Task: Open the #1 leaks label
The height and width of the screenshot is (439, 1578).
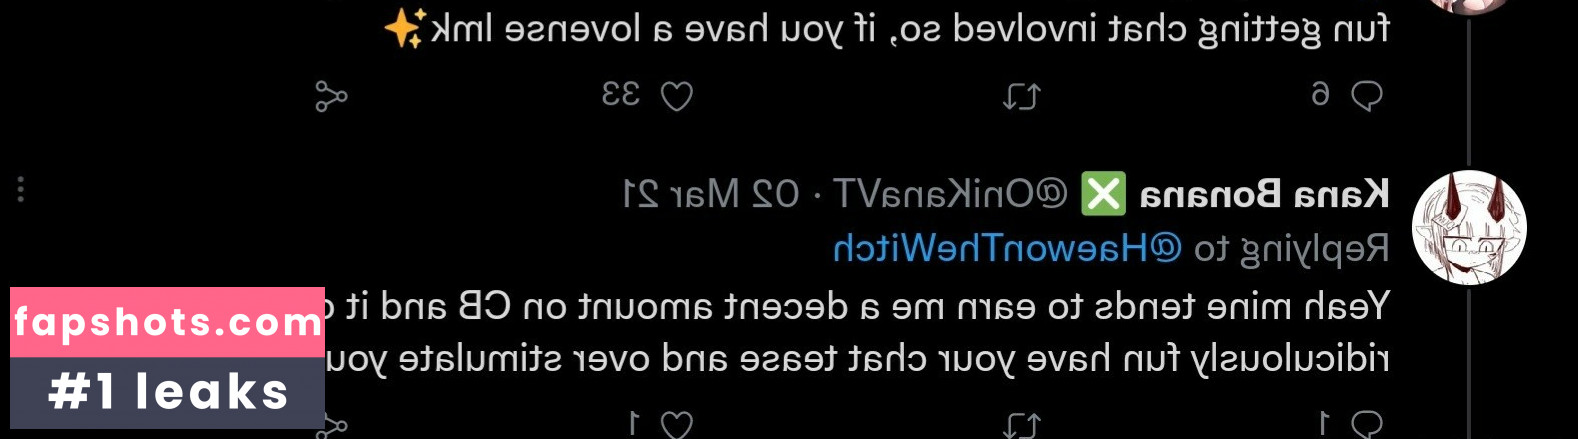Action: [167, 392]
